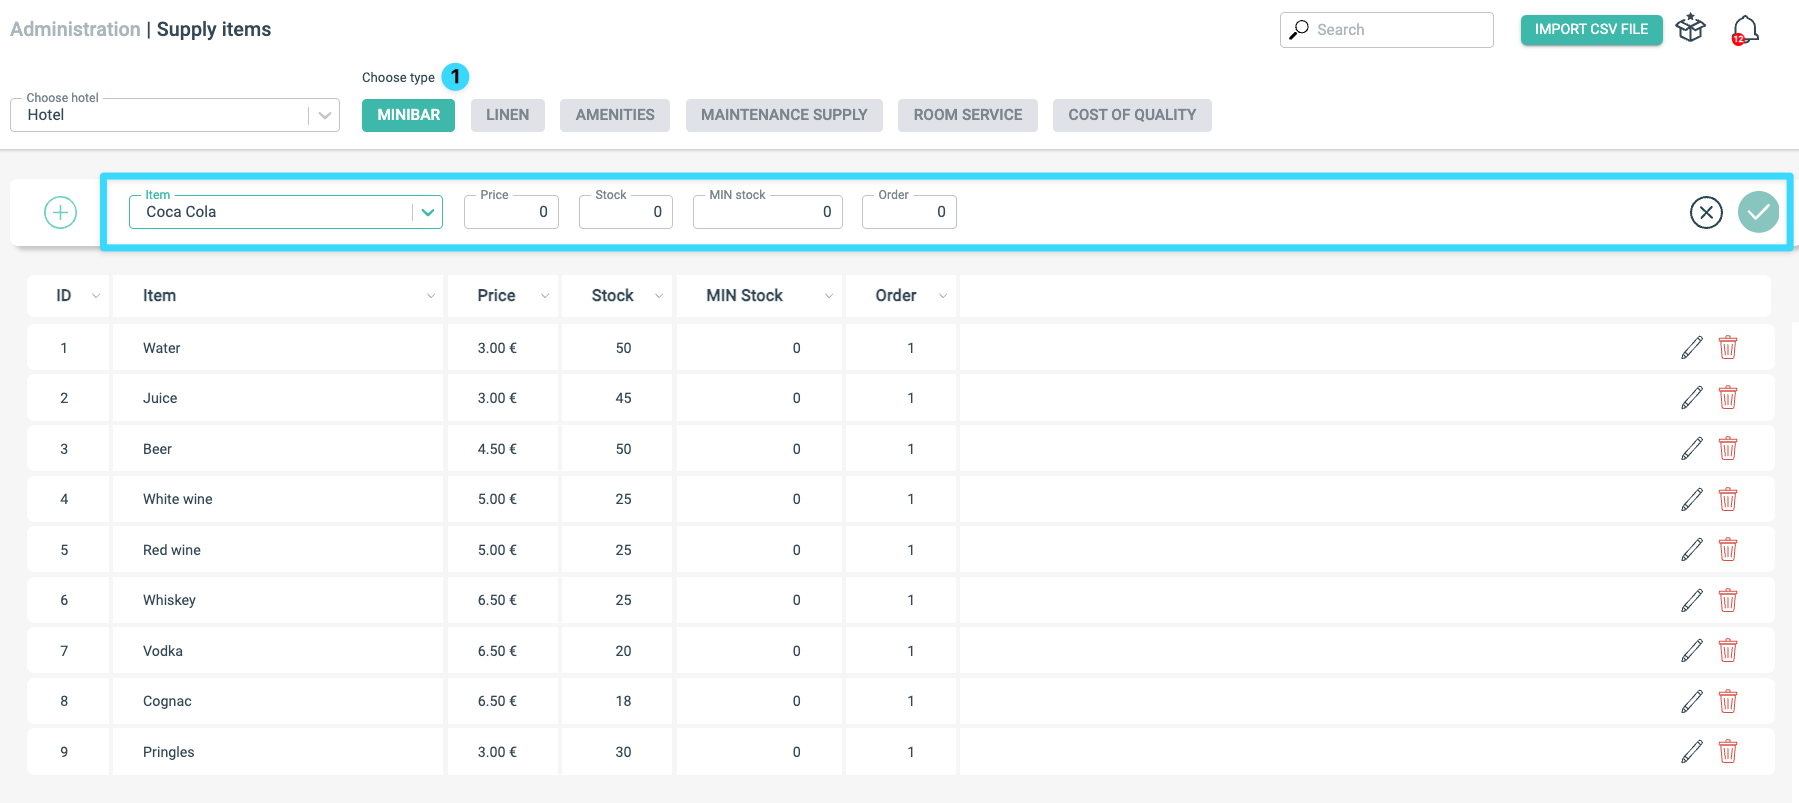Switch to the LINEN type tab
The width and height of the screenshot is (1799, 803).
[x=508, y=115]
